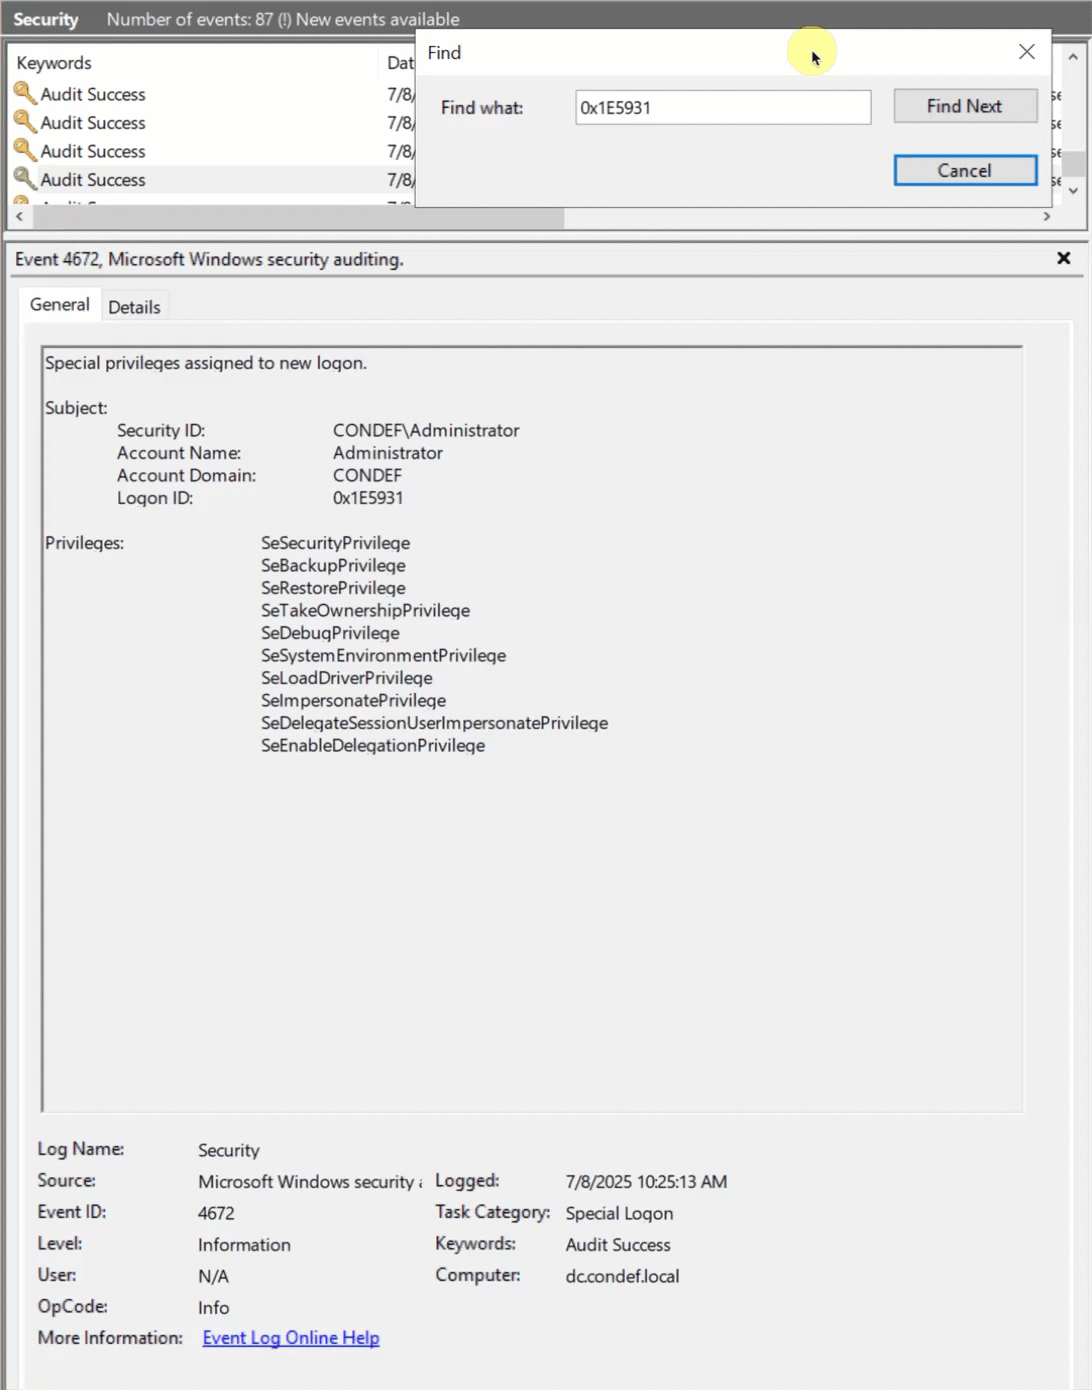Click the right arrow of the horizontal scrollbar
Image resolution: width=1092 pixels, height=1390 pixels.
(1046, 217)
